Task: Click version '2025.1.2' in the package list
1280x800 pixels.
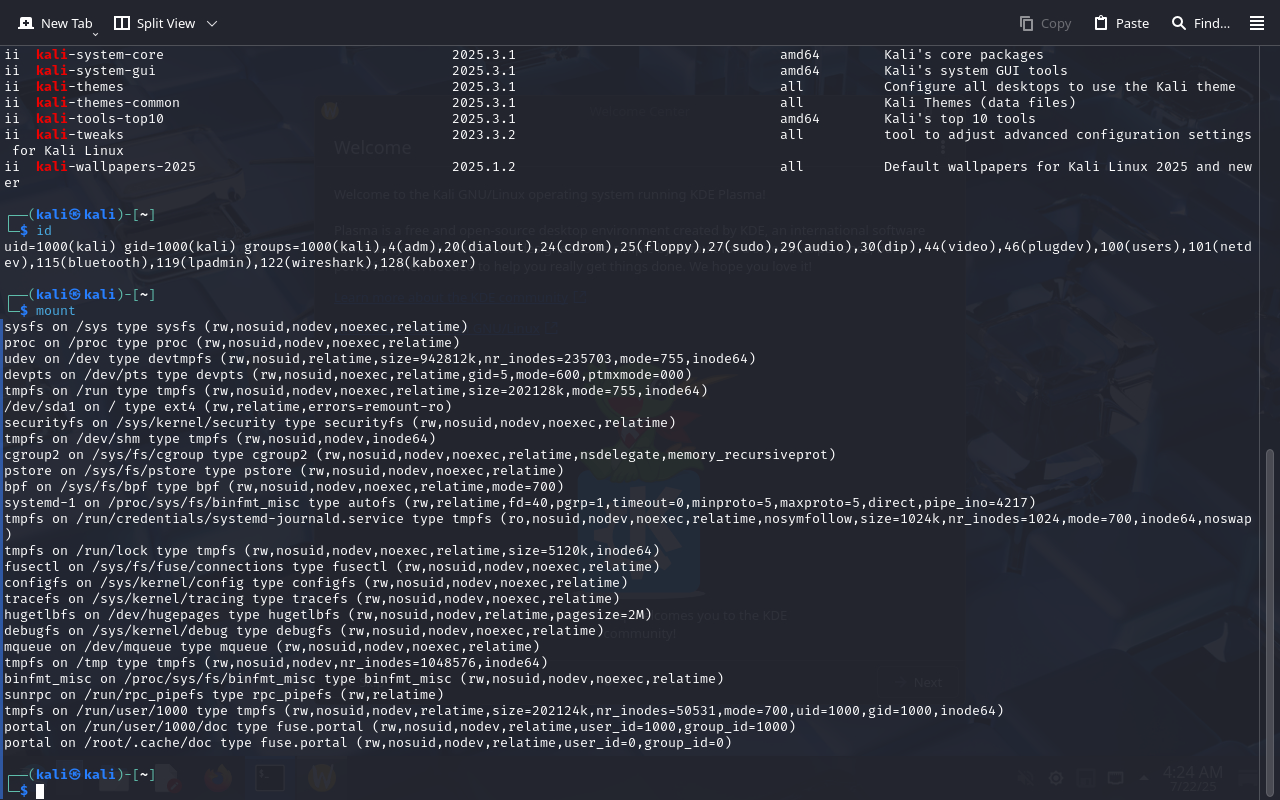Action: 484,167
